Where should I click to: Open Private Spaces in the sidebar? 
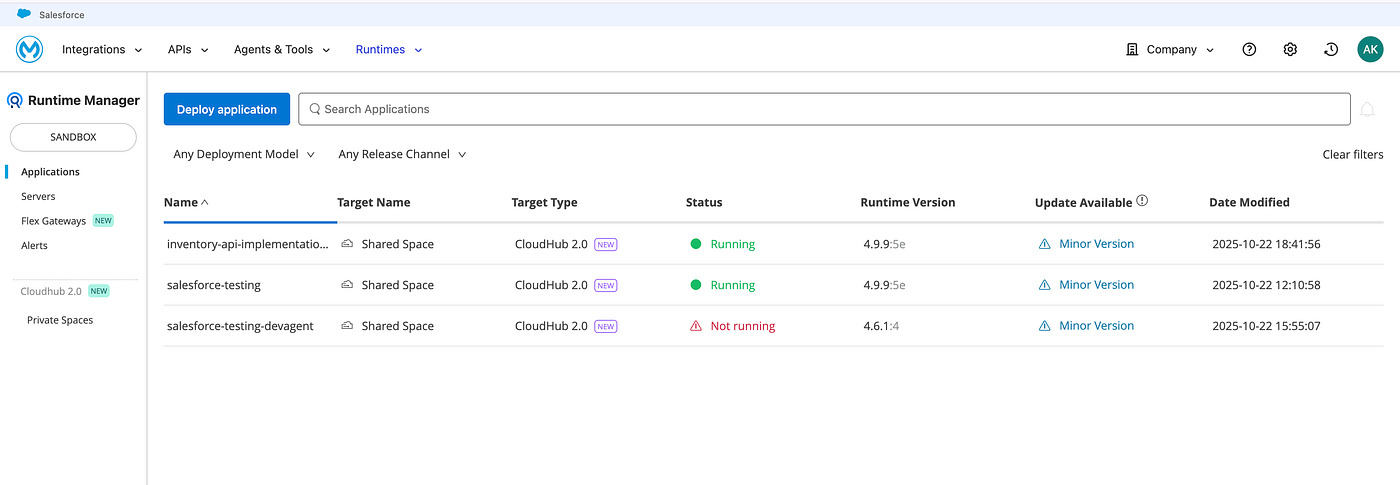click(x=60, y=320)
